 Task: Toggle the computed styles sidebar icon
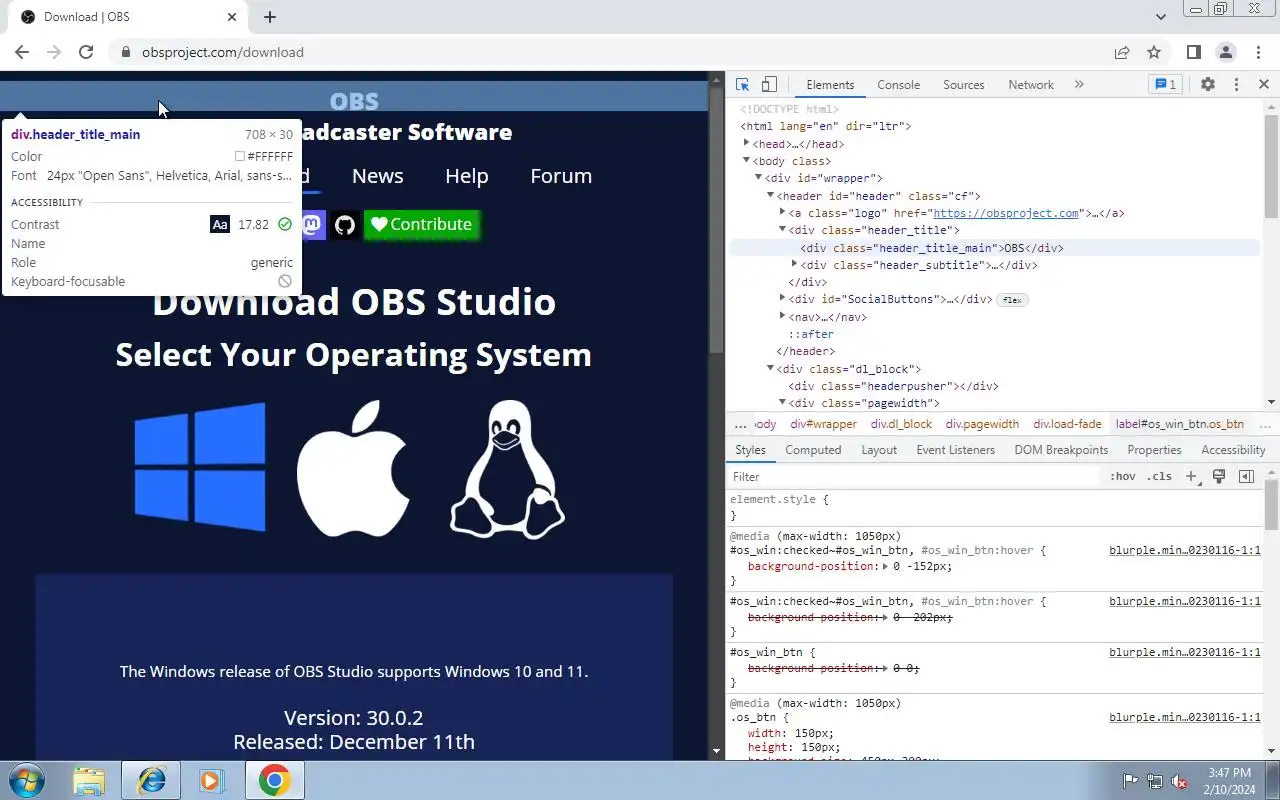[x=1246, y=477]
